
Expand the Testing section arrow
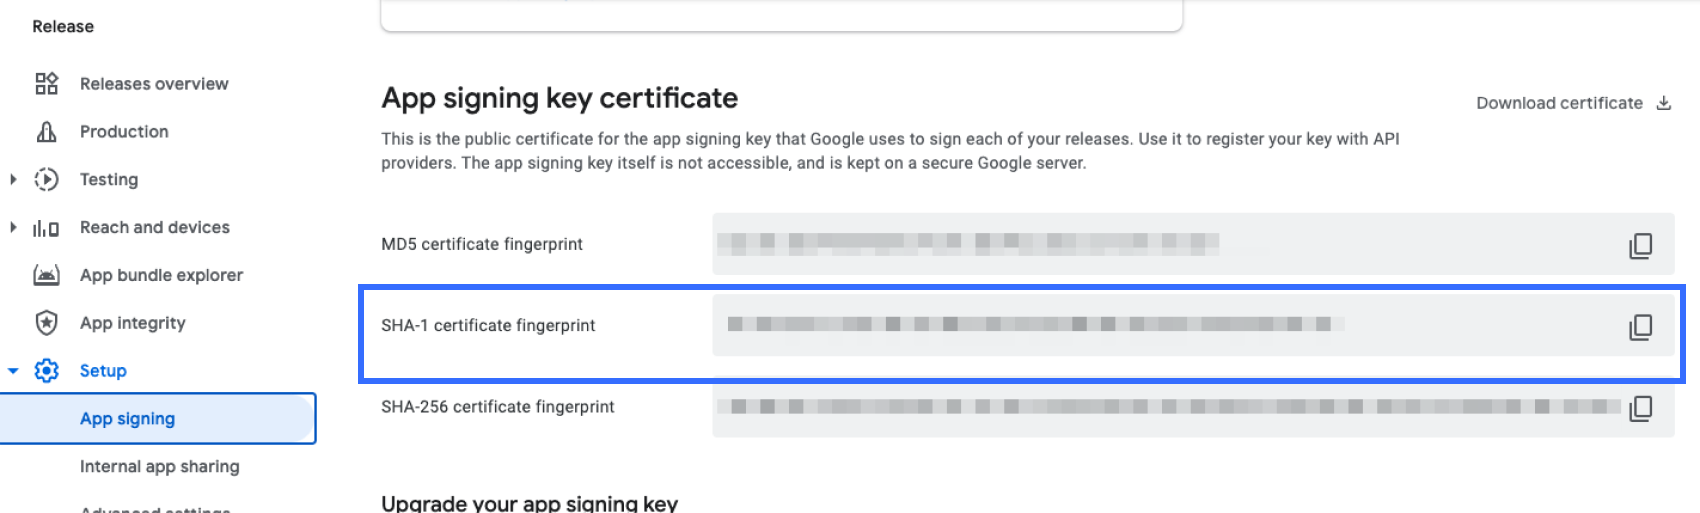13,180
